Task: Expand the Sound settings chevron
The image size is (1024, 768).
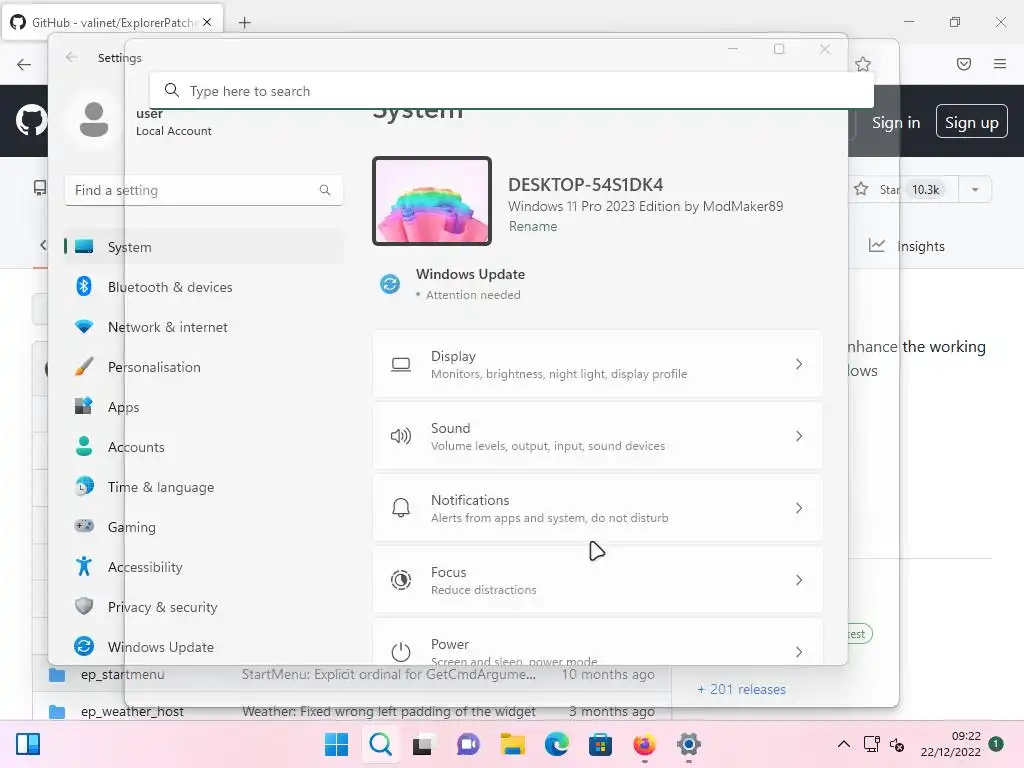Action: [x=799, y=436]
